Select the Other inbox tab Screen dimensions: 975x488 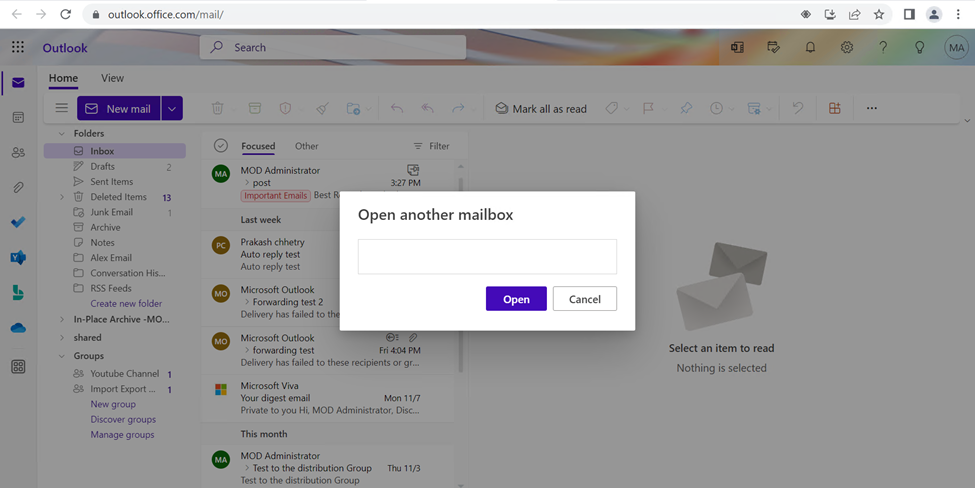tap(307, 146)
